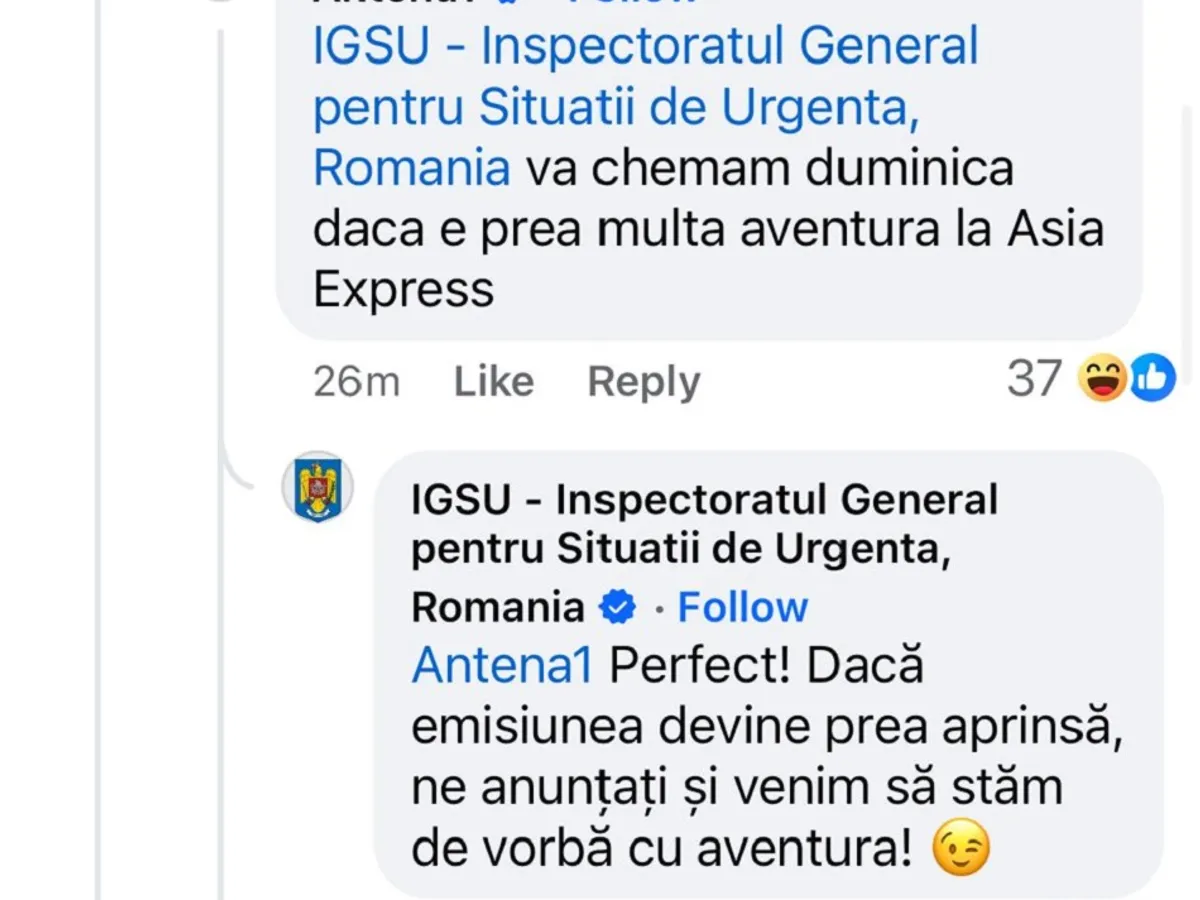Viewport: 1200px width, 900px height.
Task: Reply to the Antena1 comment
Action: tap(643, 382)
